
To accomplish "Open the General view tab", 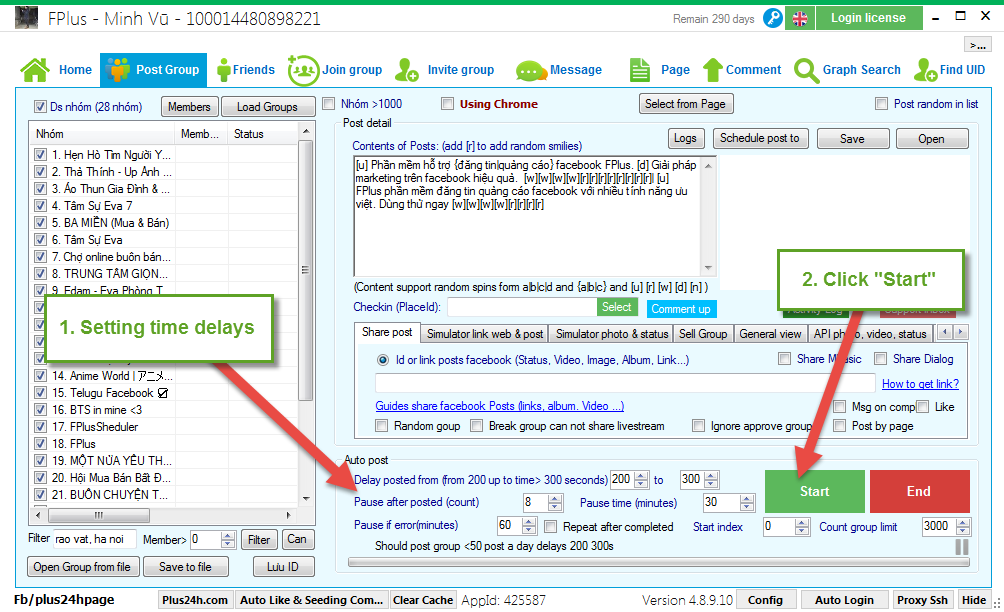I will click(770, 334).
